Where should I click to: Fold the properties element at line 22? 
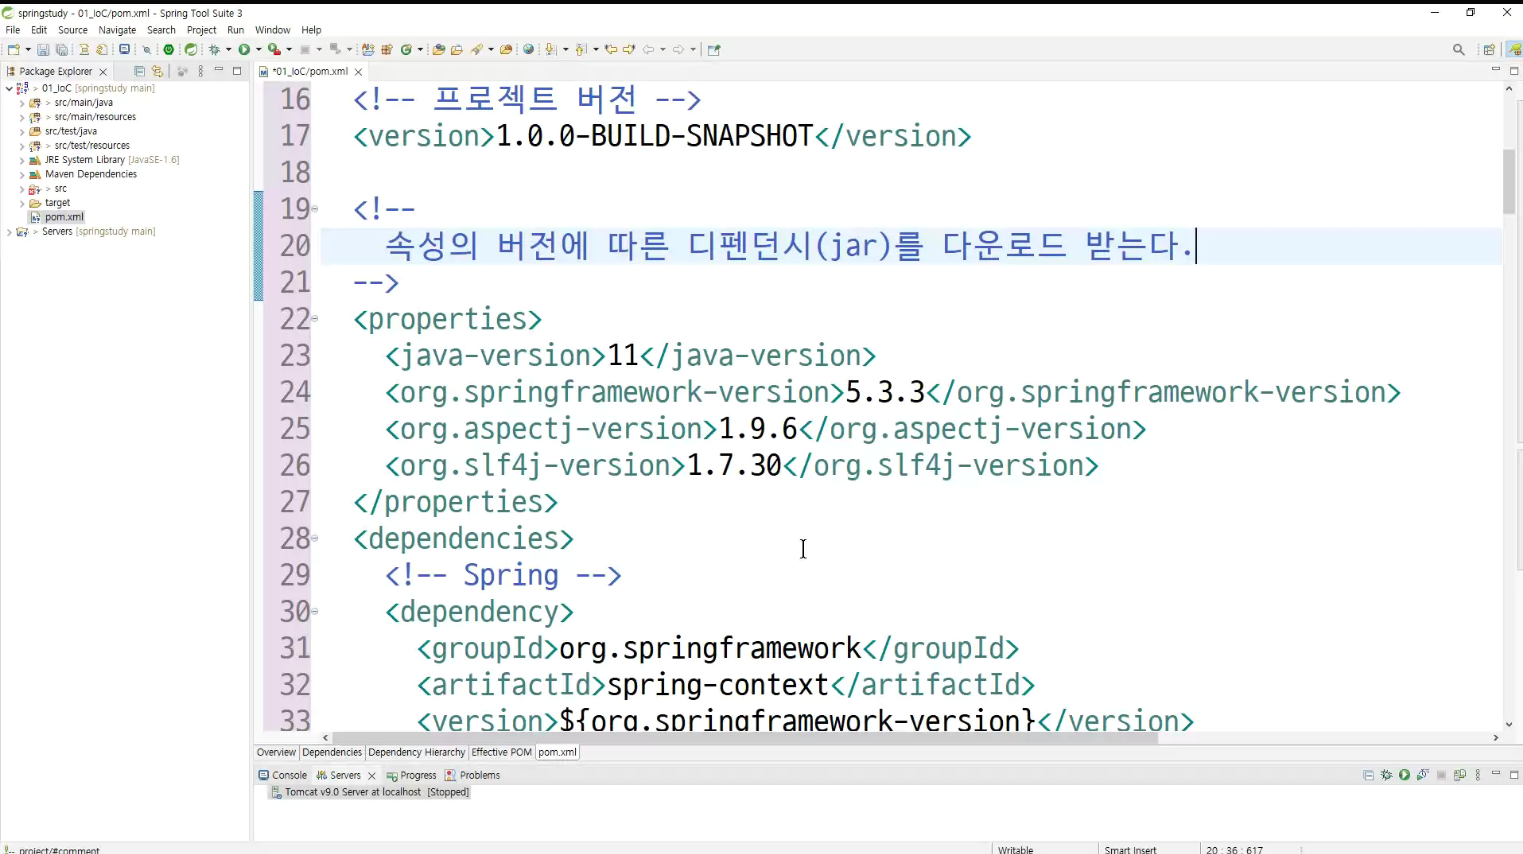click(315, 319)
